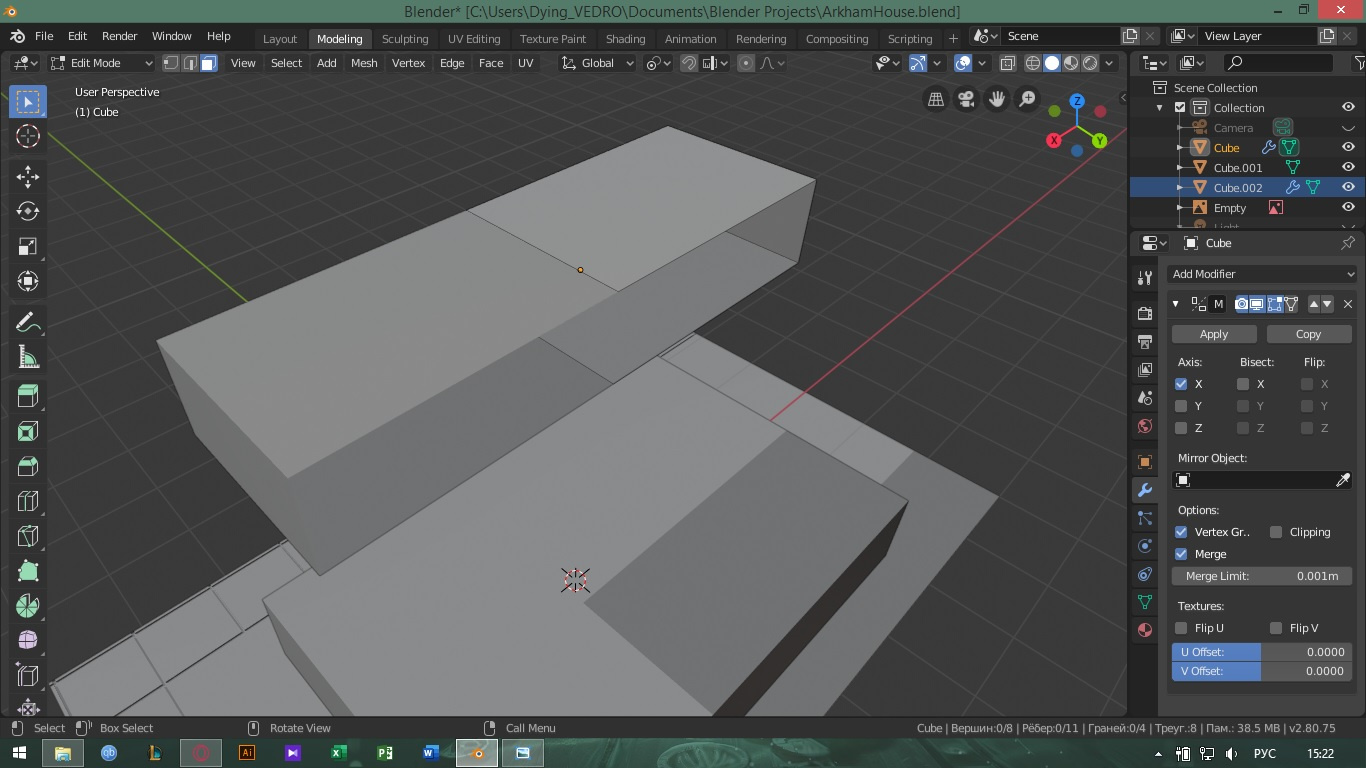The image size is (1366, 768).
Task: Collapse the Collection tree in outliner
Action: [x=1160, y=108]
